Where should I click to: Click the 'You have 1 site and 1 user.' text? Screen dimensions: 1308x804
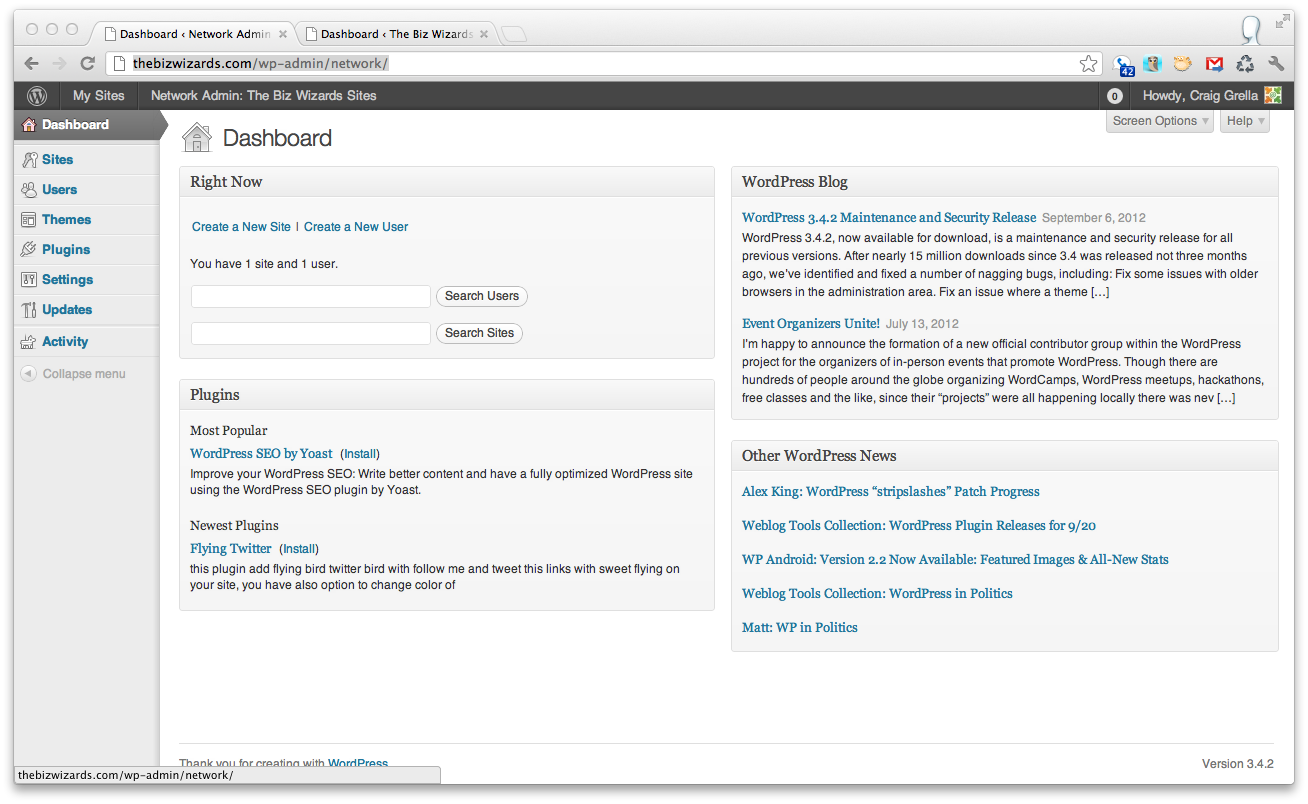[x=264, y=264]
